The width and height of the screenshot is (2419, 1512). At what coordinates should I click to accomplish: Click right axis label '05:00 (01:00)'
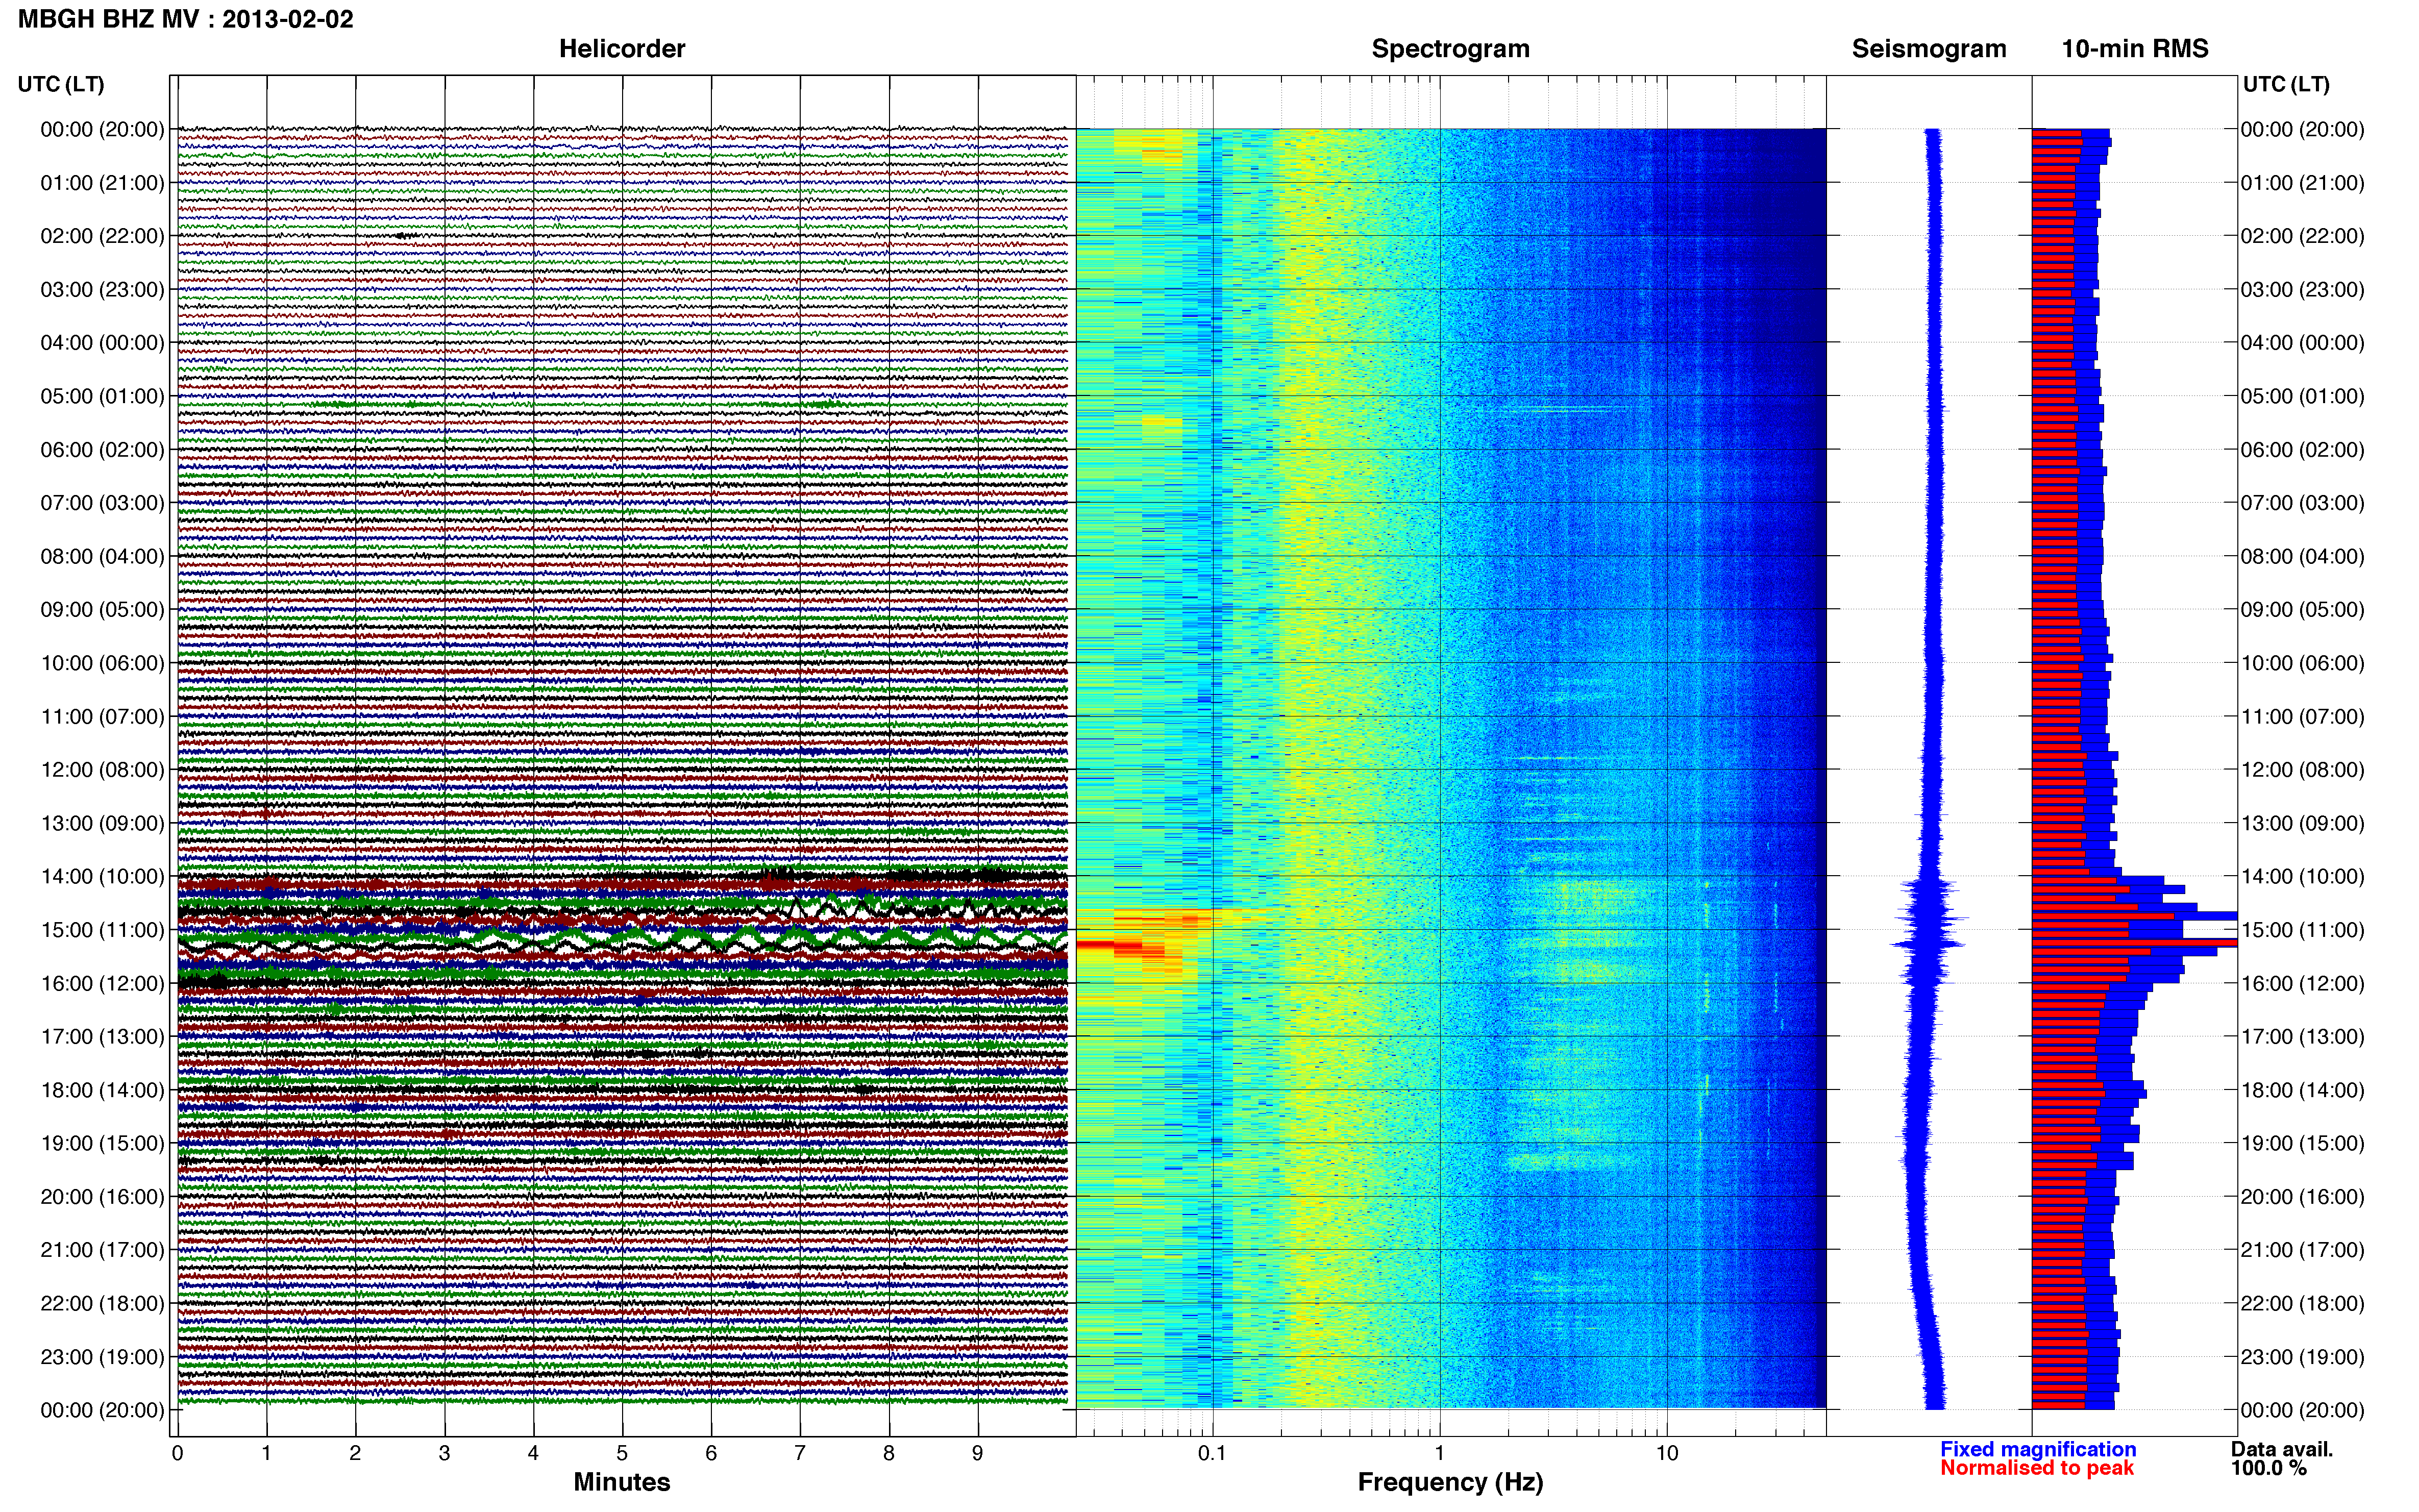[2302, 396]
